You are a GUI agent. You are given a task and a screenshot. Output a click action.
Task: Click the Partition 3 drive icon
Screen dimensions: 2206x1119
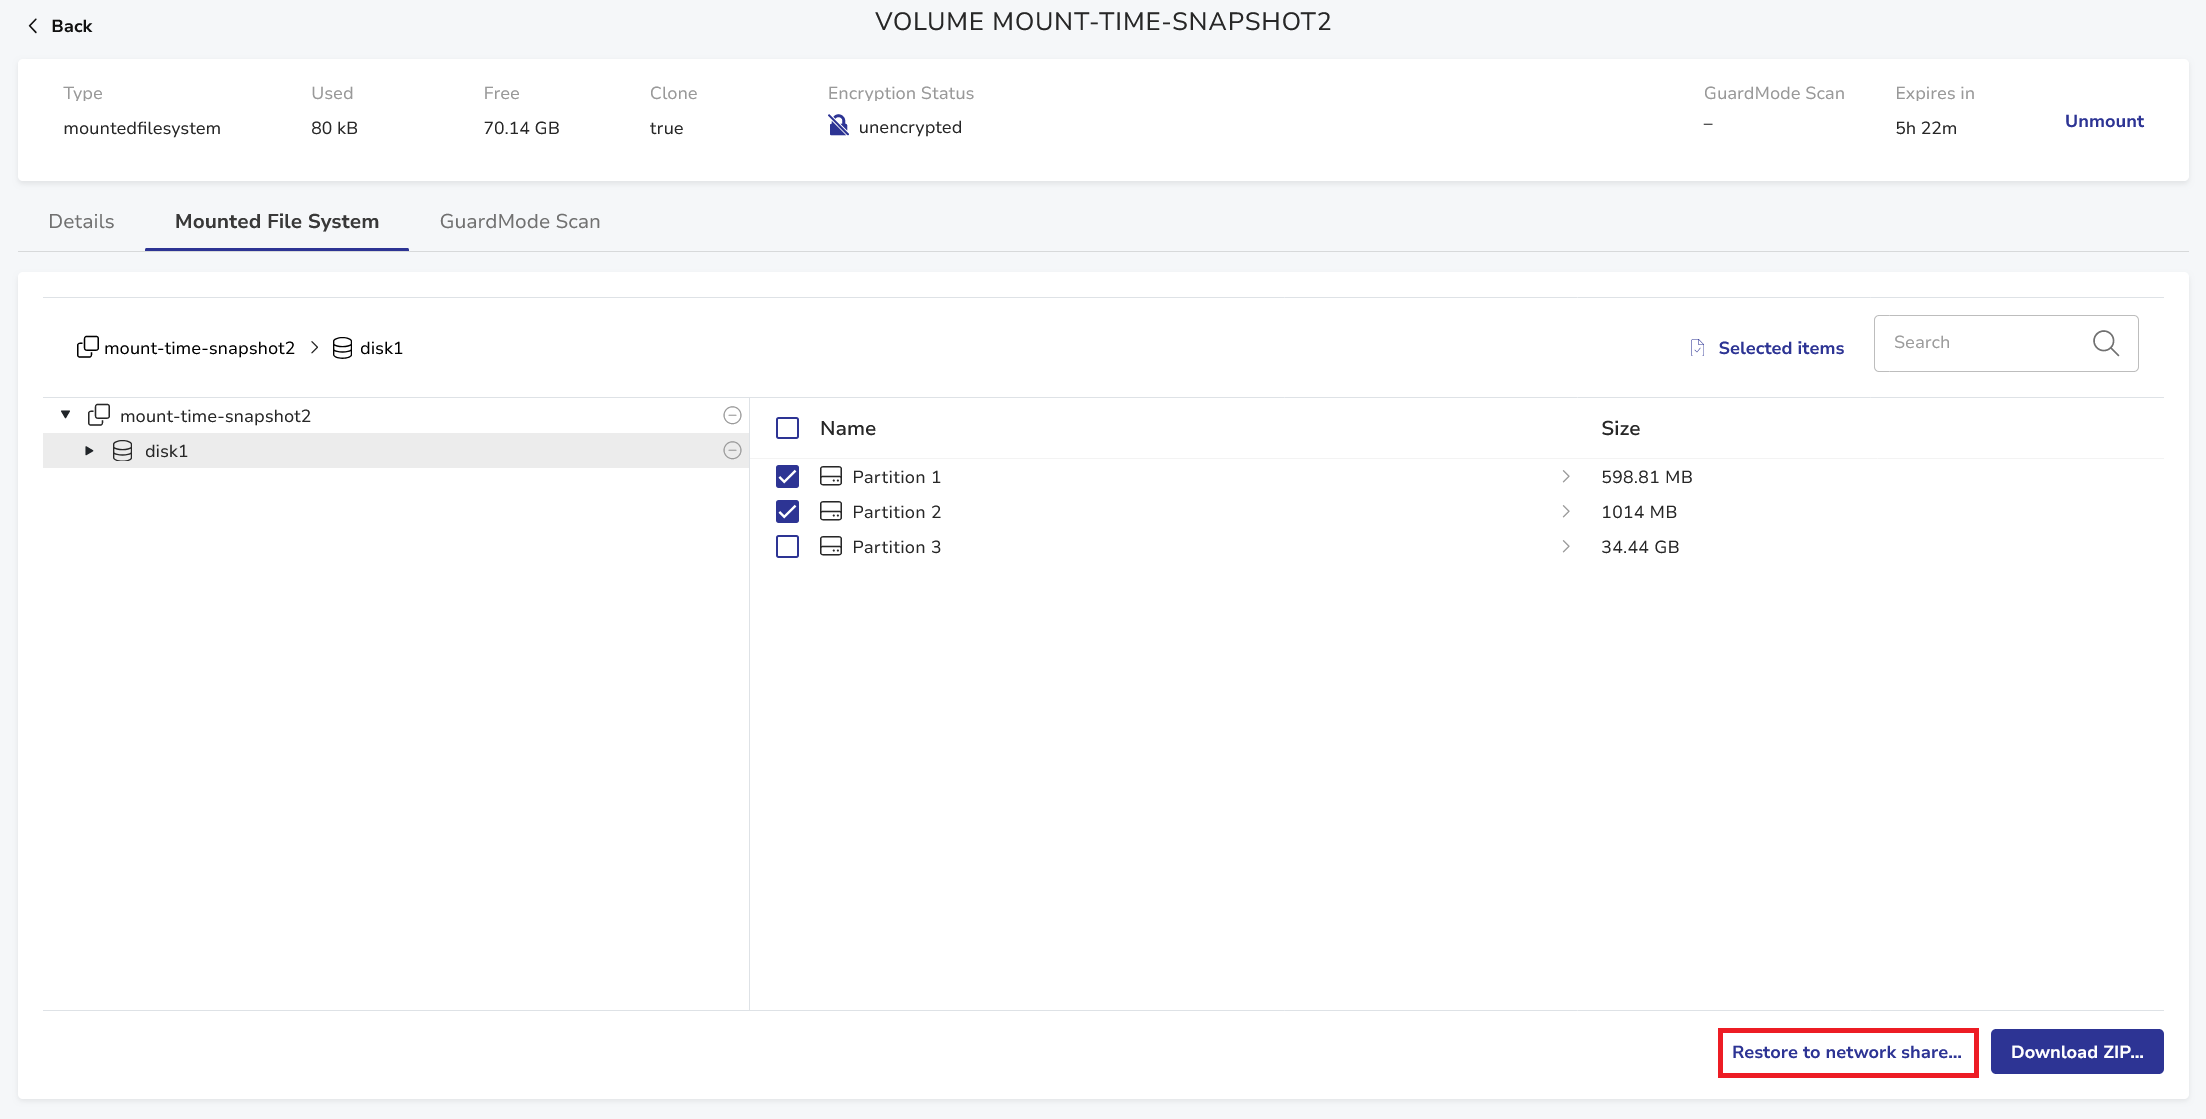[x=830, y=546]
